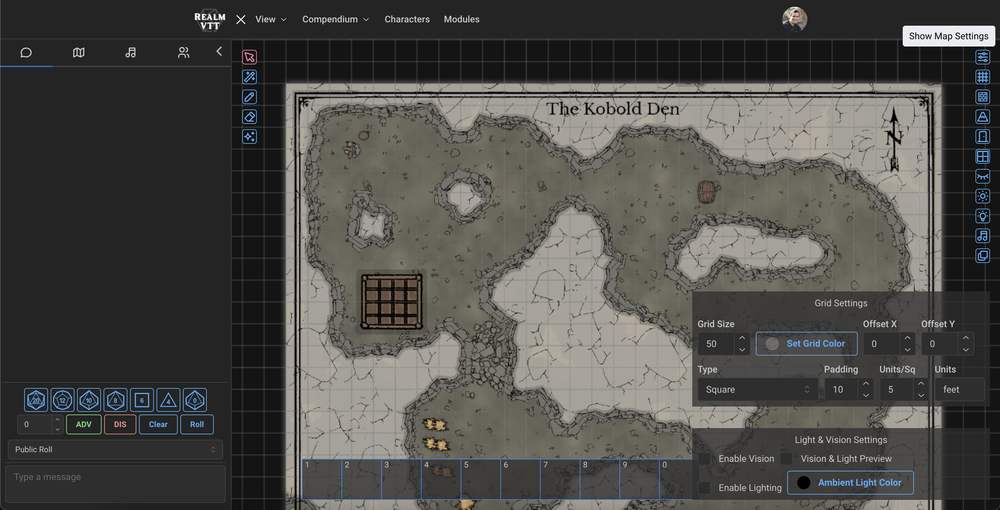Image resolution: width=1000 pixels, height=510 pixels.
Task: Click the ADV advantage button
Action: 83,424
